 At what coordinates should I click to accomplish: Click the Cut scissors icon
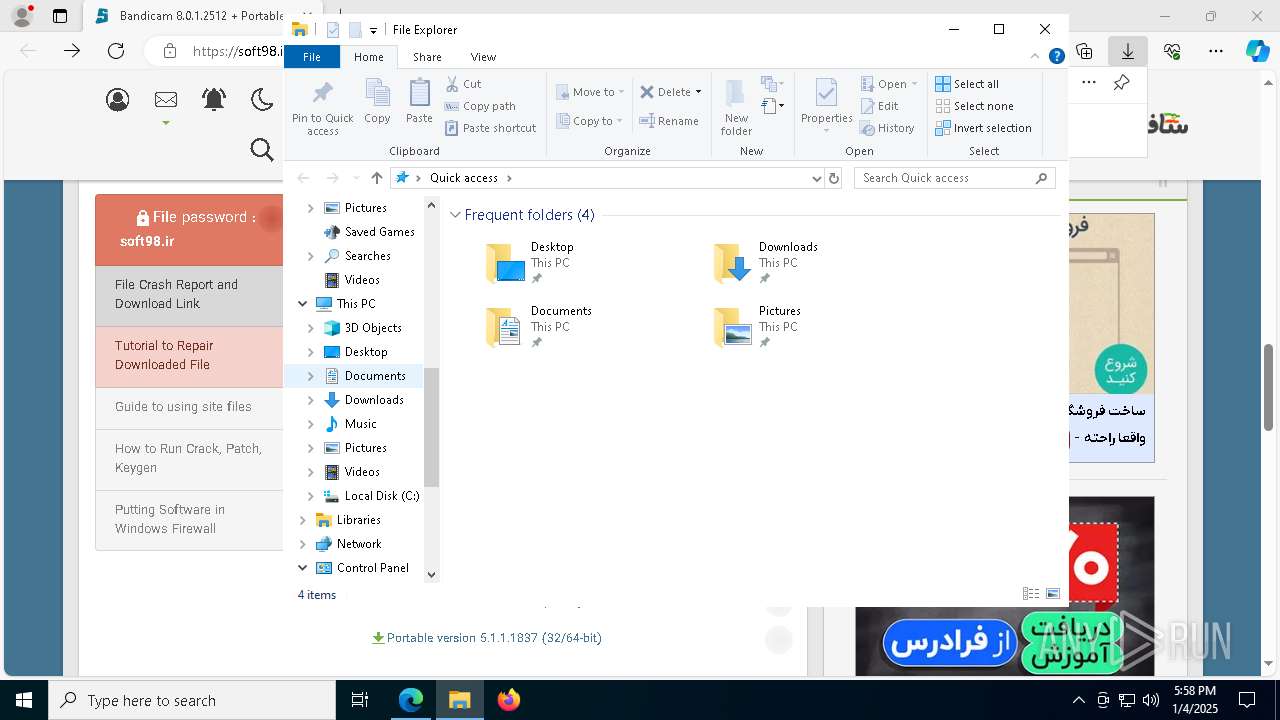452,84
